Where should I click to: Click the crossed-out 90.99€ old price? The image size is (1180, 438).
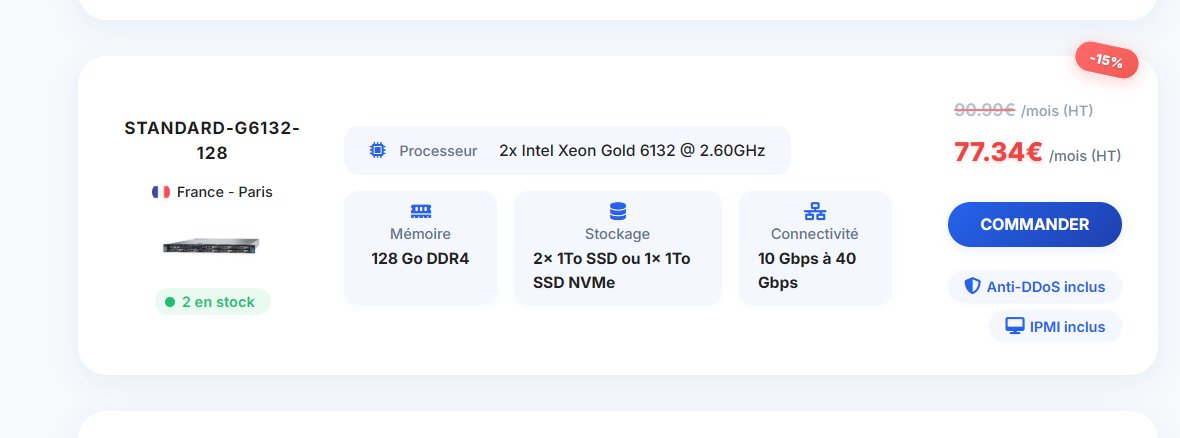984,111
